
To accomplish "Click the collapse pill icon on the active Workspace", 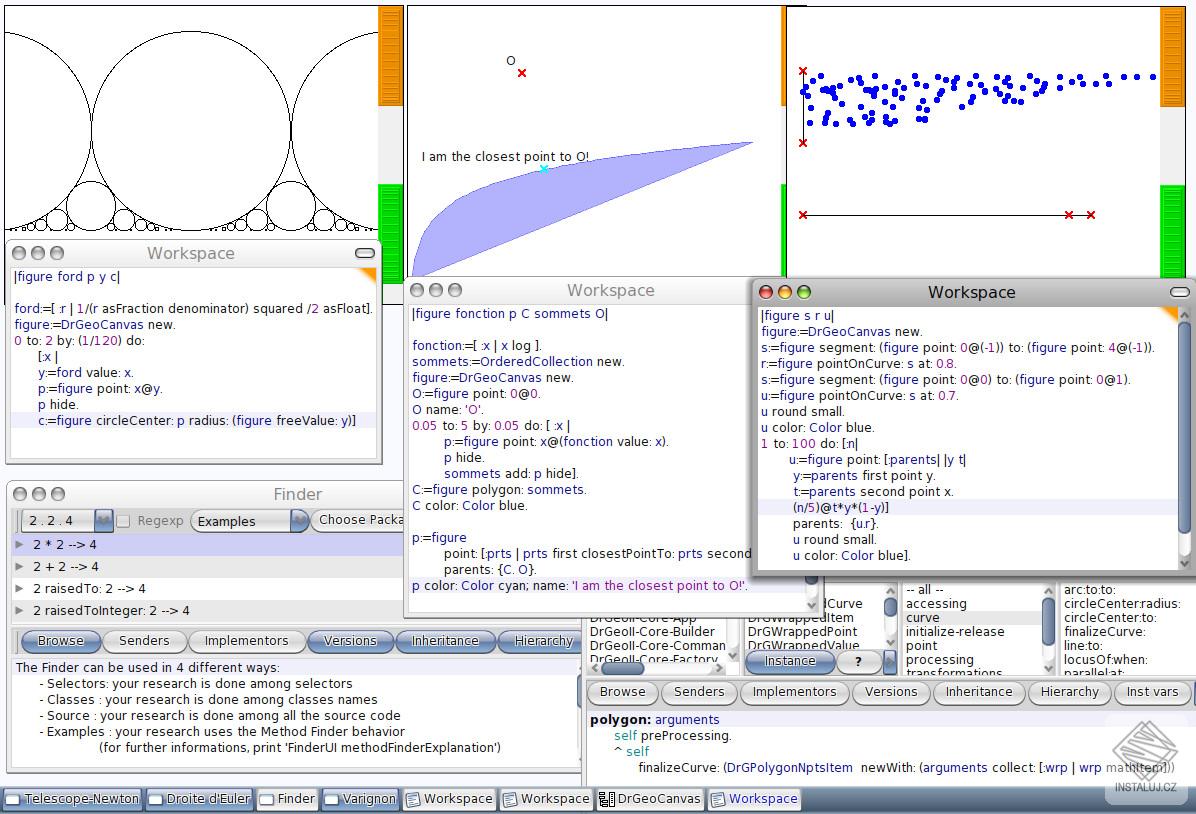I will [x=1180, y=292].
